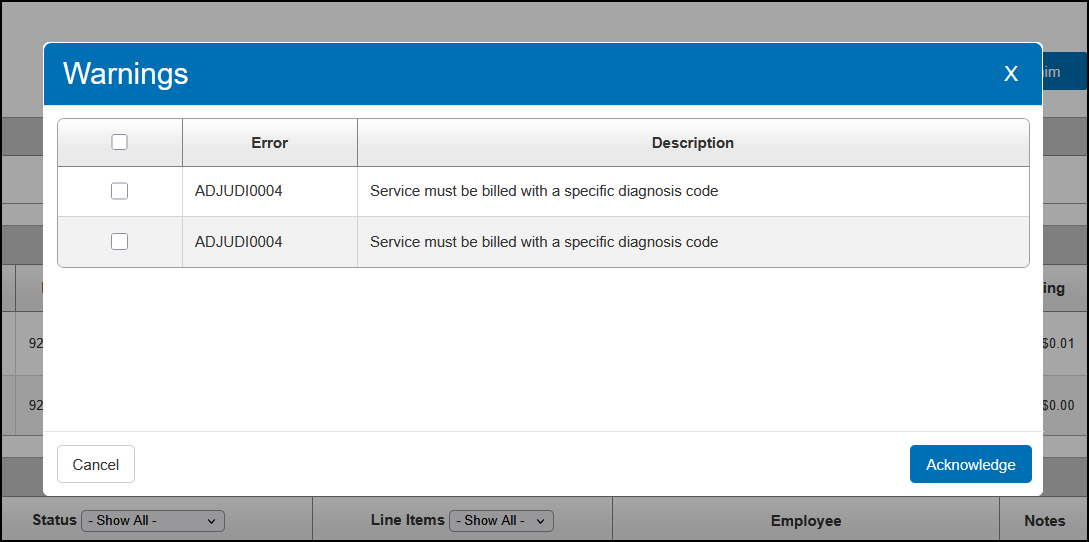
Task: Select the $0.01 amount in background table
Action: (1058, 343)
